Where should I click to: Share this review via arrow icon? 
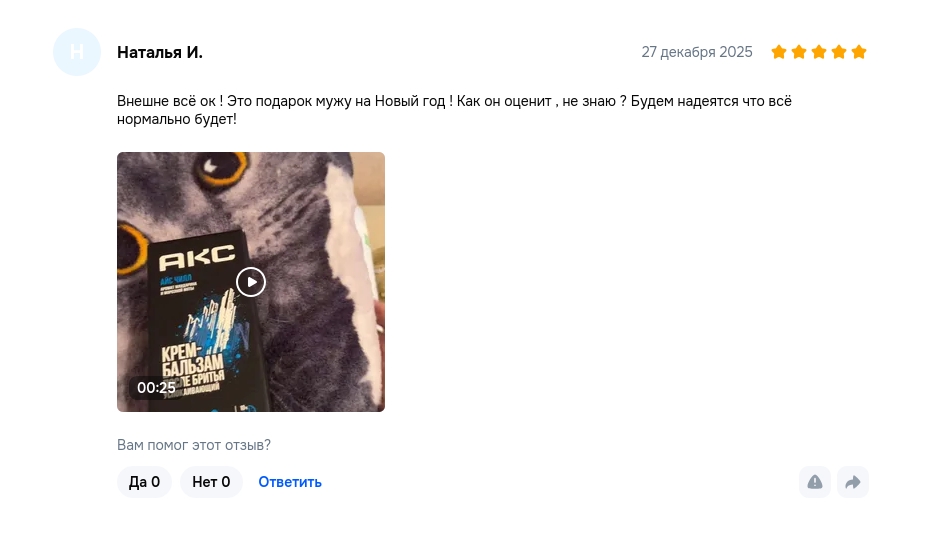tap(853, 482)
